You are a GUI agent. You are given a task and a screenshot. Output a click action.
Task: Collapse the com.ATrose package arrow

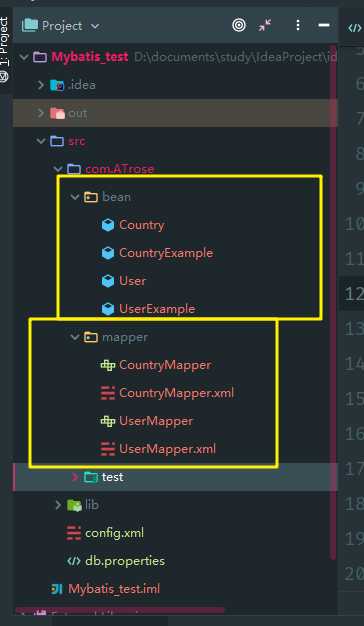59,169
